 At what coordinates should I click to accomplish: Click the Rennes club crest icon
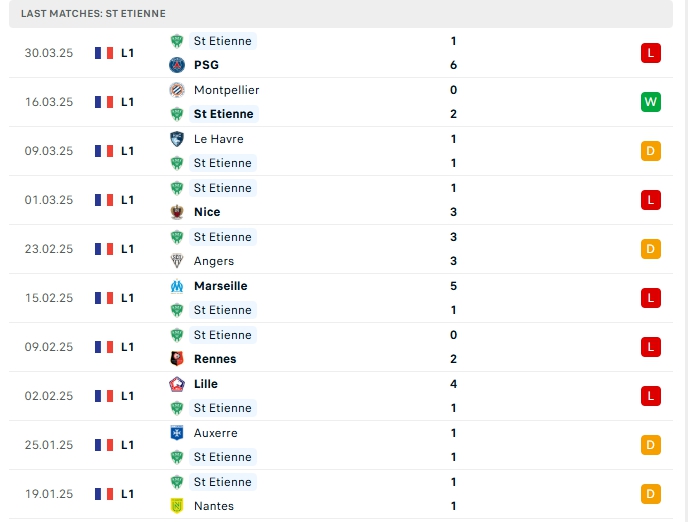177,359
